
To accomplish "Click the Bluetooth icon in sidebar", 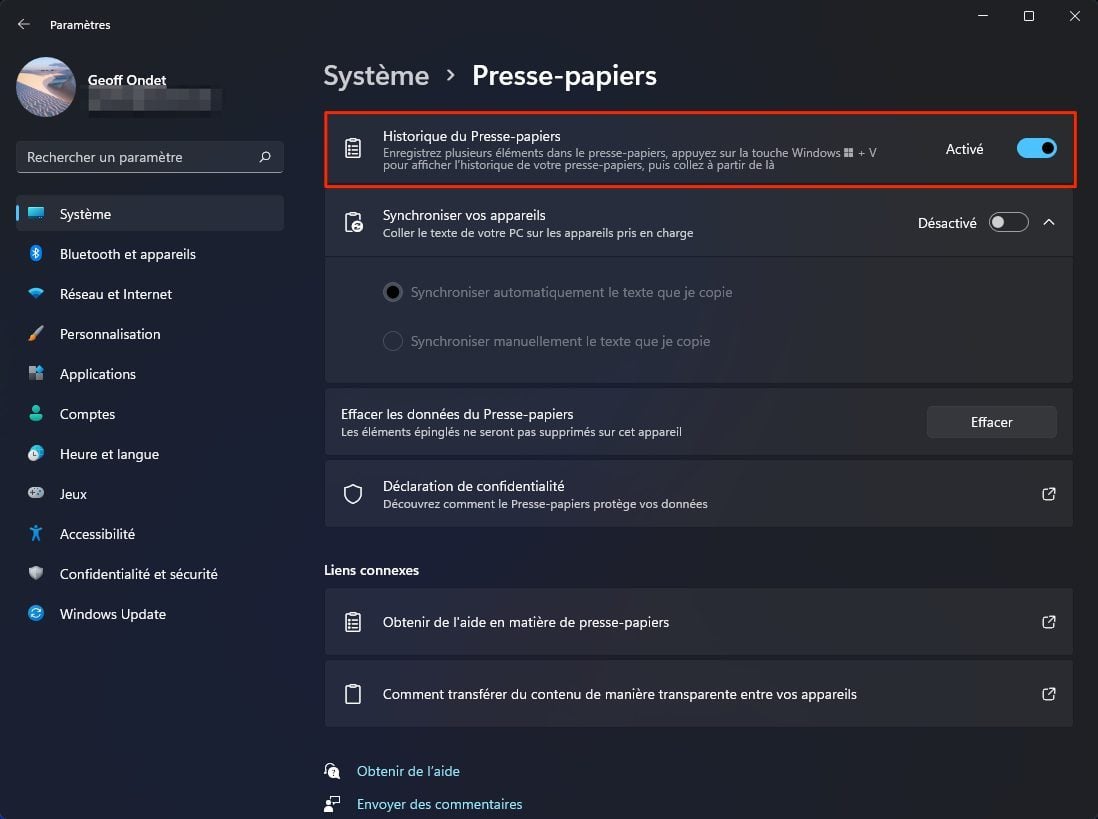I will point(36,253).
